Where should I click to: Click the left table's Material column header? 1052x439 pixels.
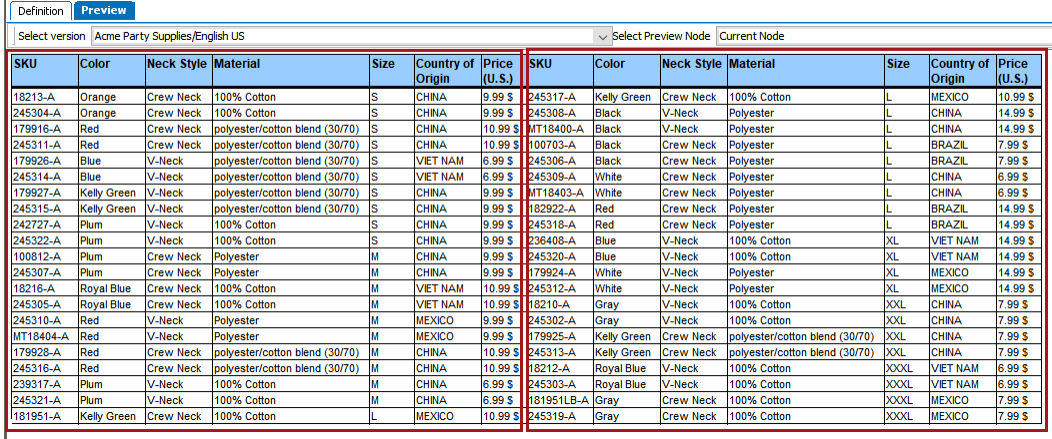point(291,70)
